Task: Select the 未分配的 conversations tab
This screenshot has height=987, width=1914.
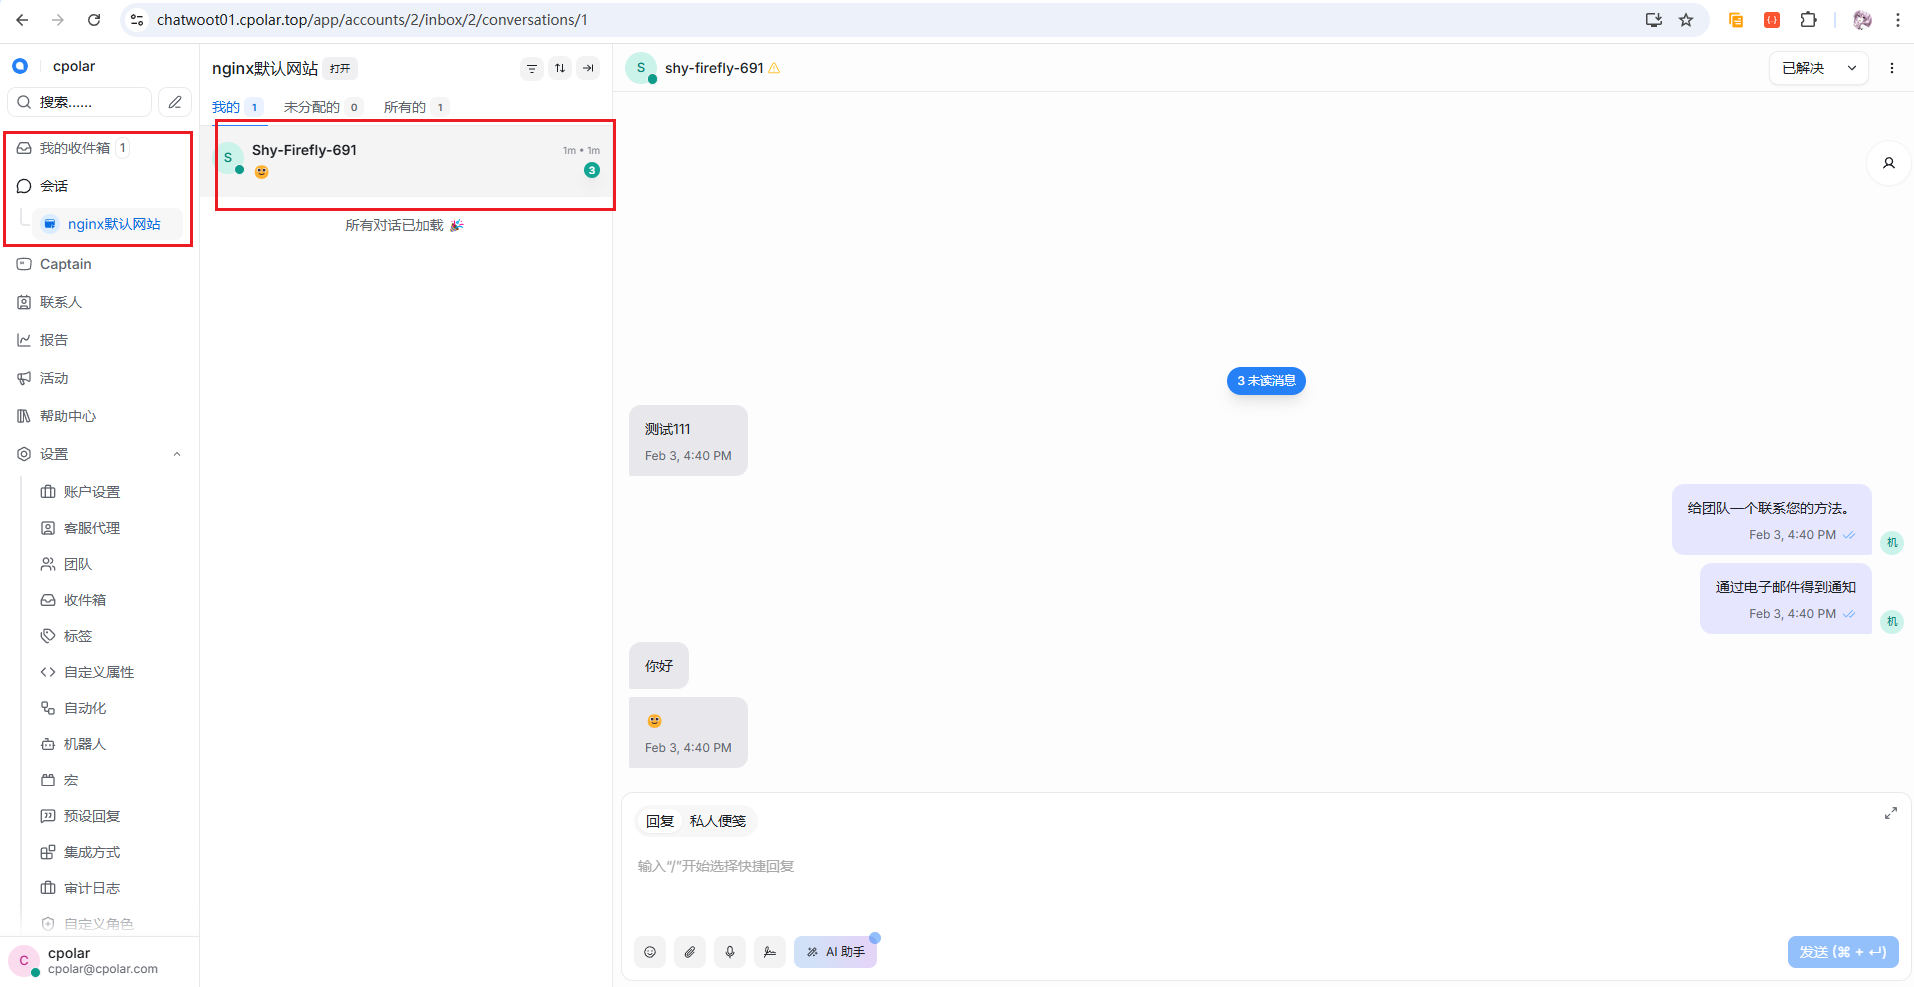Action: point(312,107)
